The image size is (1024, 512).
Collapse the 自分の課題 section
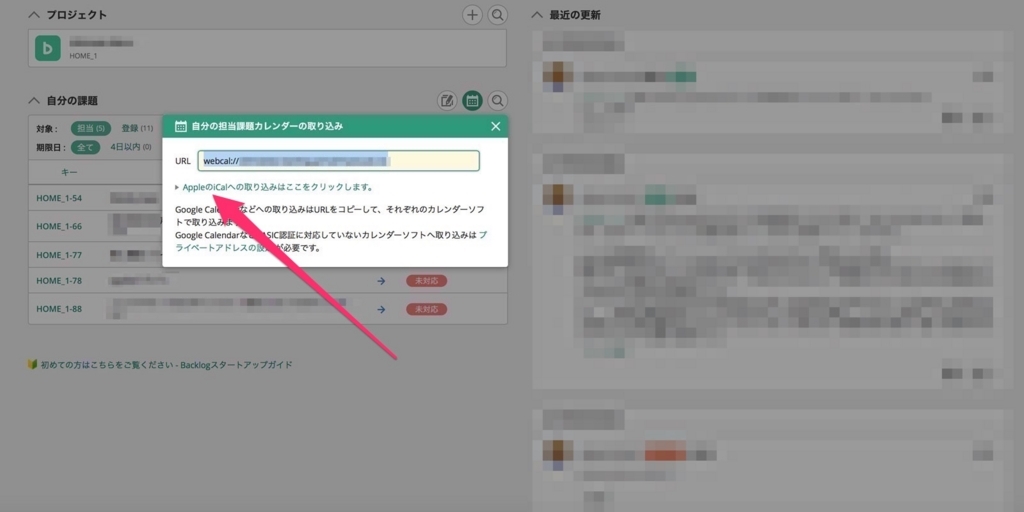(x=34, y=101)
